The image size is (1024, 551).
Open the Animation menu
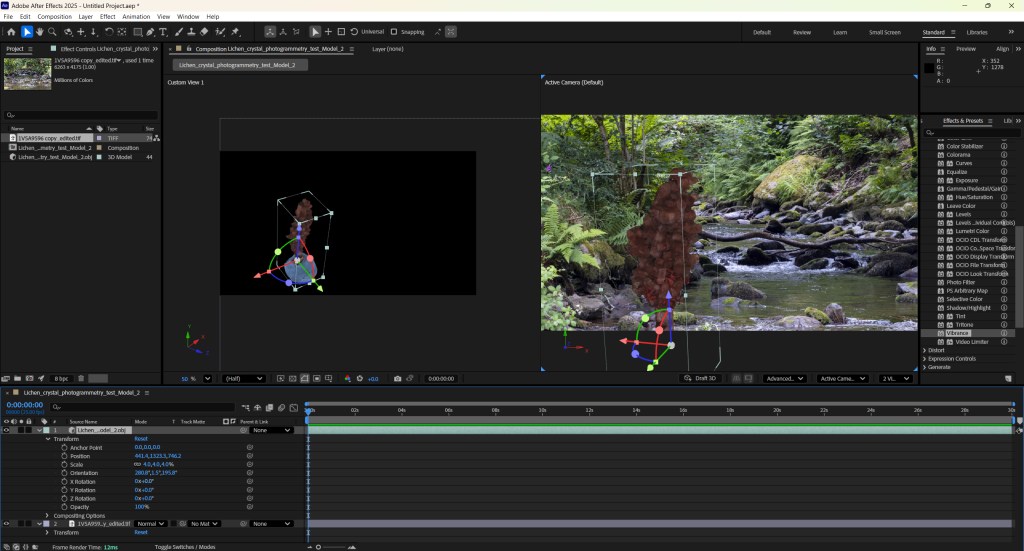coord(136,17)
